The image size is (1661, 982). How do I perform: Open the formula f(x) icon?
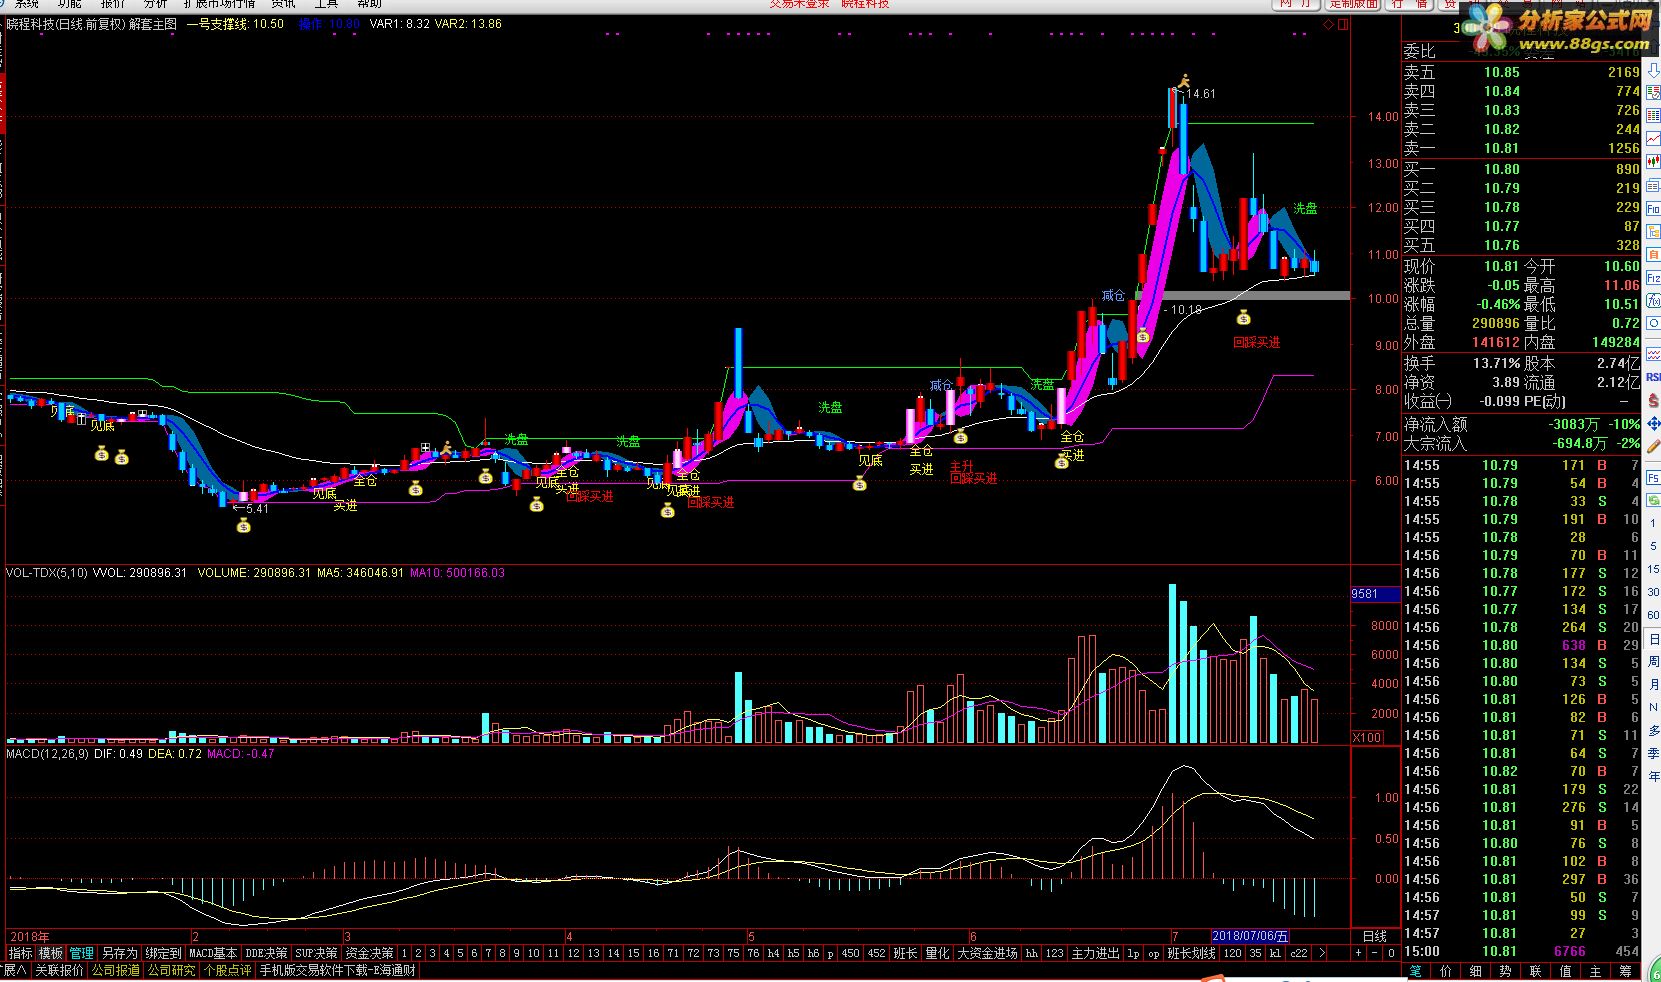(x=1652, y=299)
